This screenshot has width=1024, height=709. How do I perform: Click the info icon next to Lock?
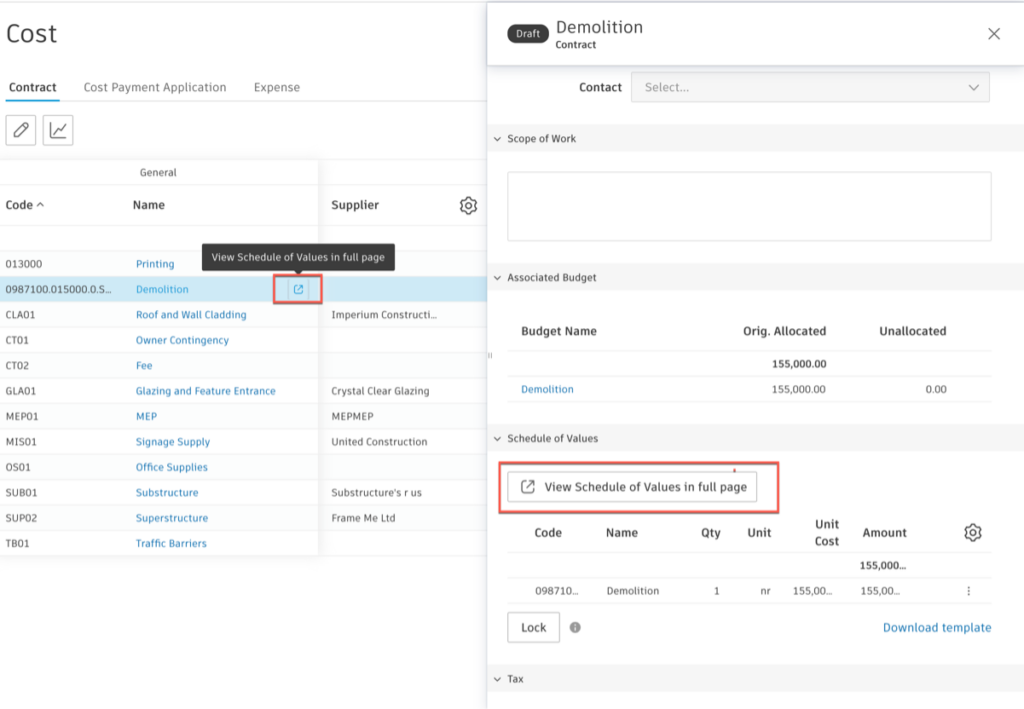[575, 627]
